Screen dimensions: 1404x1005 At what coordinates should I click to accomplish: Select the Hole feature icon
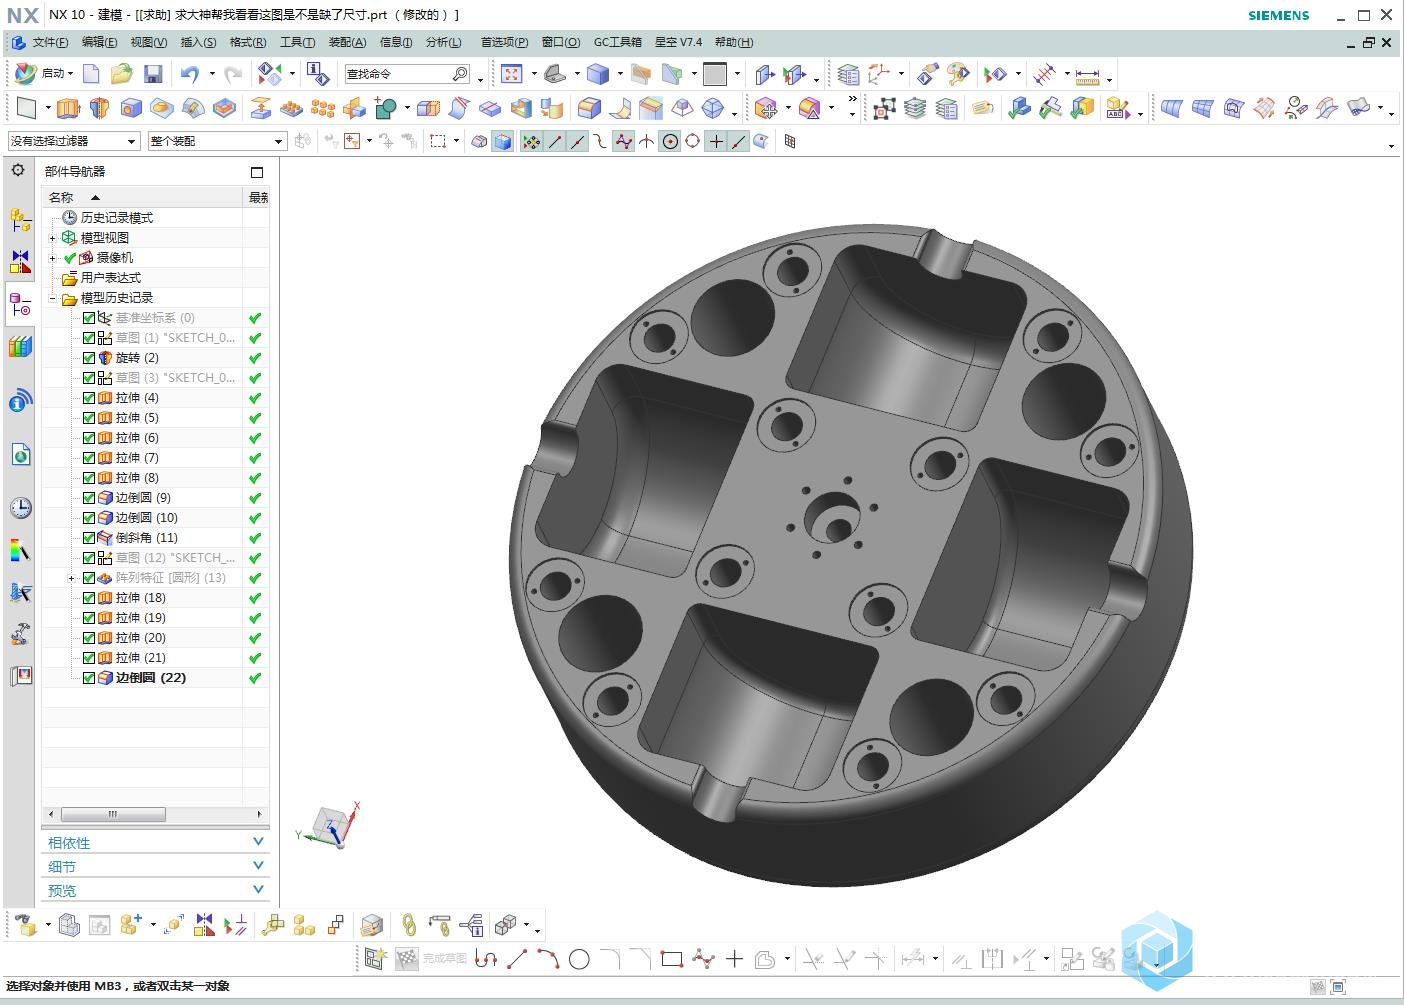tap(131, 108)
